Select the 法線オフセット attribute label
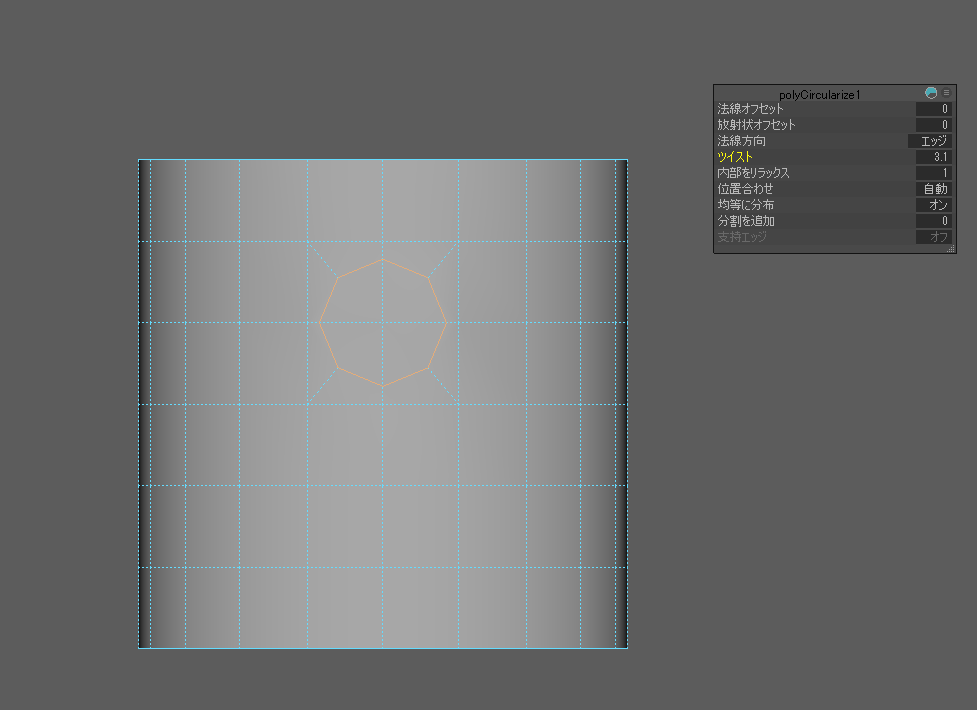This screenshot has width=977, height=710. (750, 109)
